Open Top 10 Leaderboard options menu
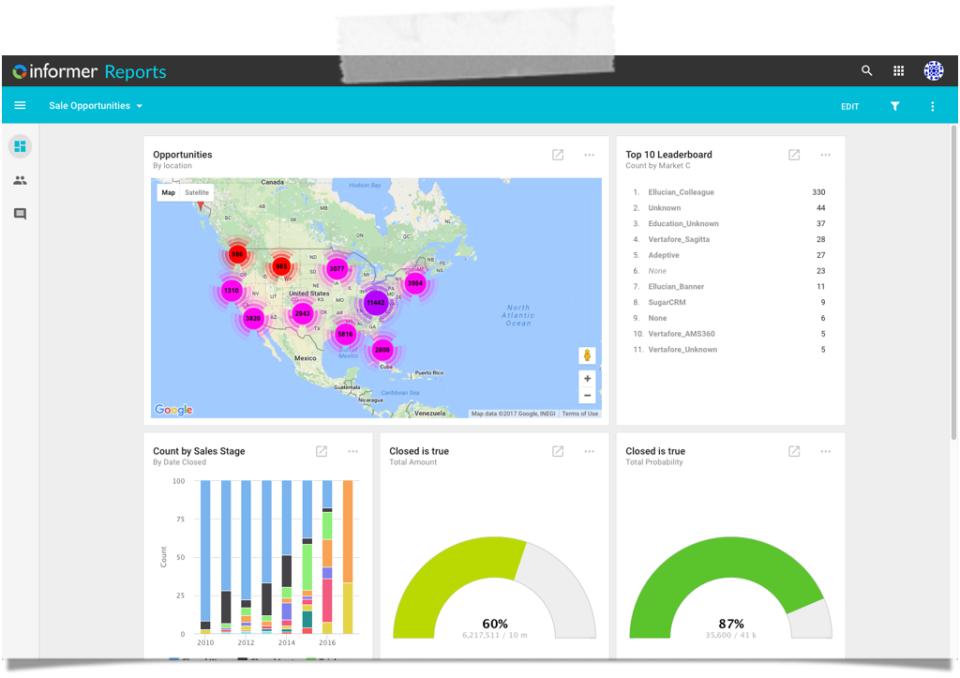Image resolution: width=960 pixels, height=678 pixels. coord(825,155)
